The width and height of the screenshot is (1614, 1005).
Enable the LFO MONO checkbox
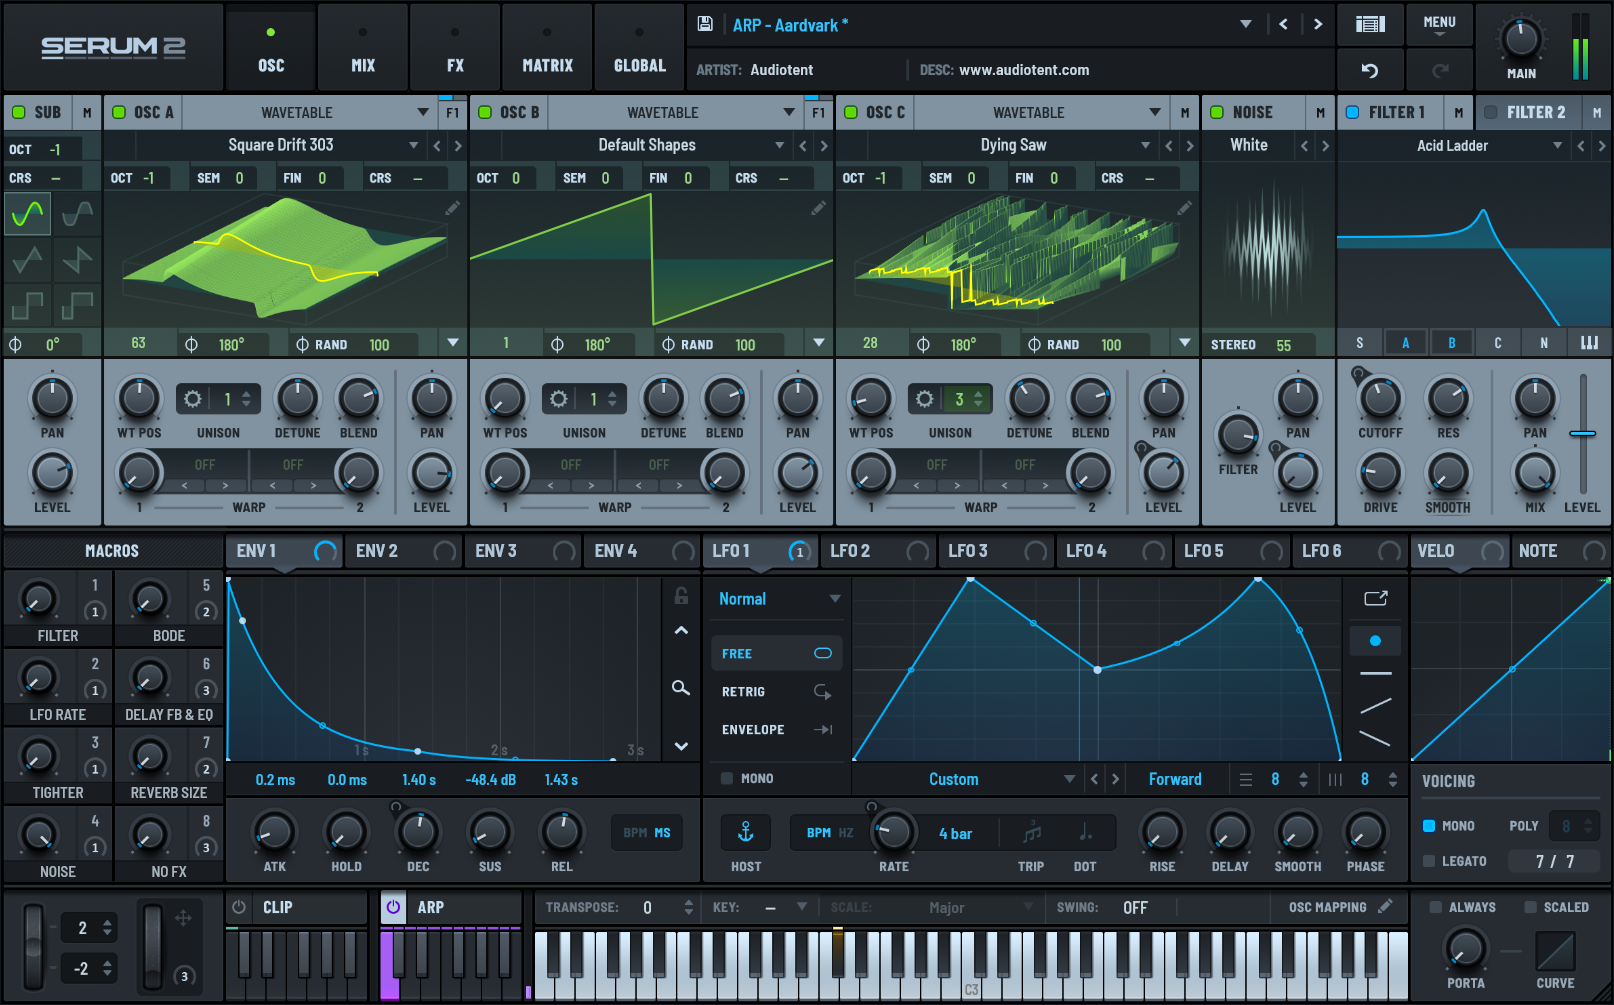pyautogui.click(x=727, y=778)
